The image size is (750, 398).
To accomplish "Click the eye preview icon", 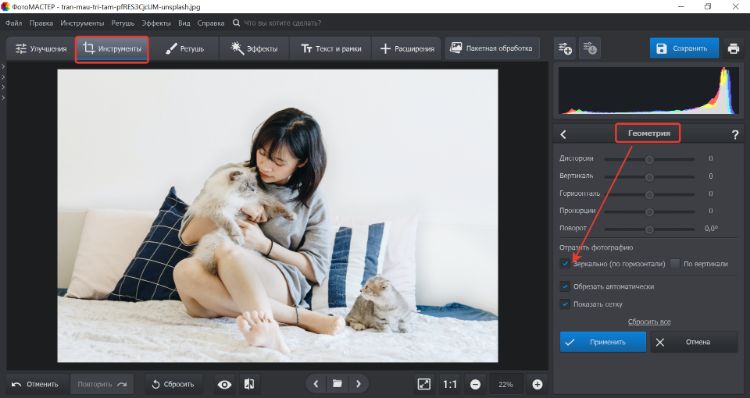I will [224, 384].
